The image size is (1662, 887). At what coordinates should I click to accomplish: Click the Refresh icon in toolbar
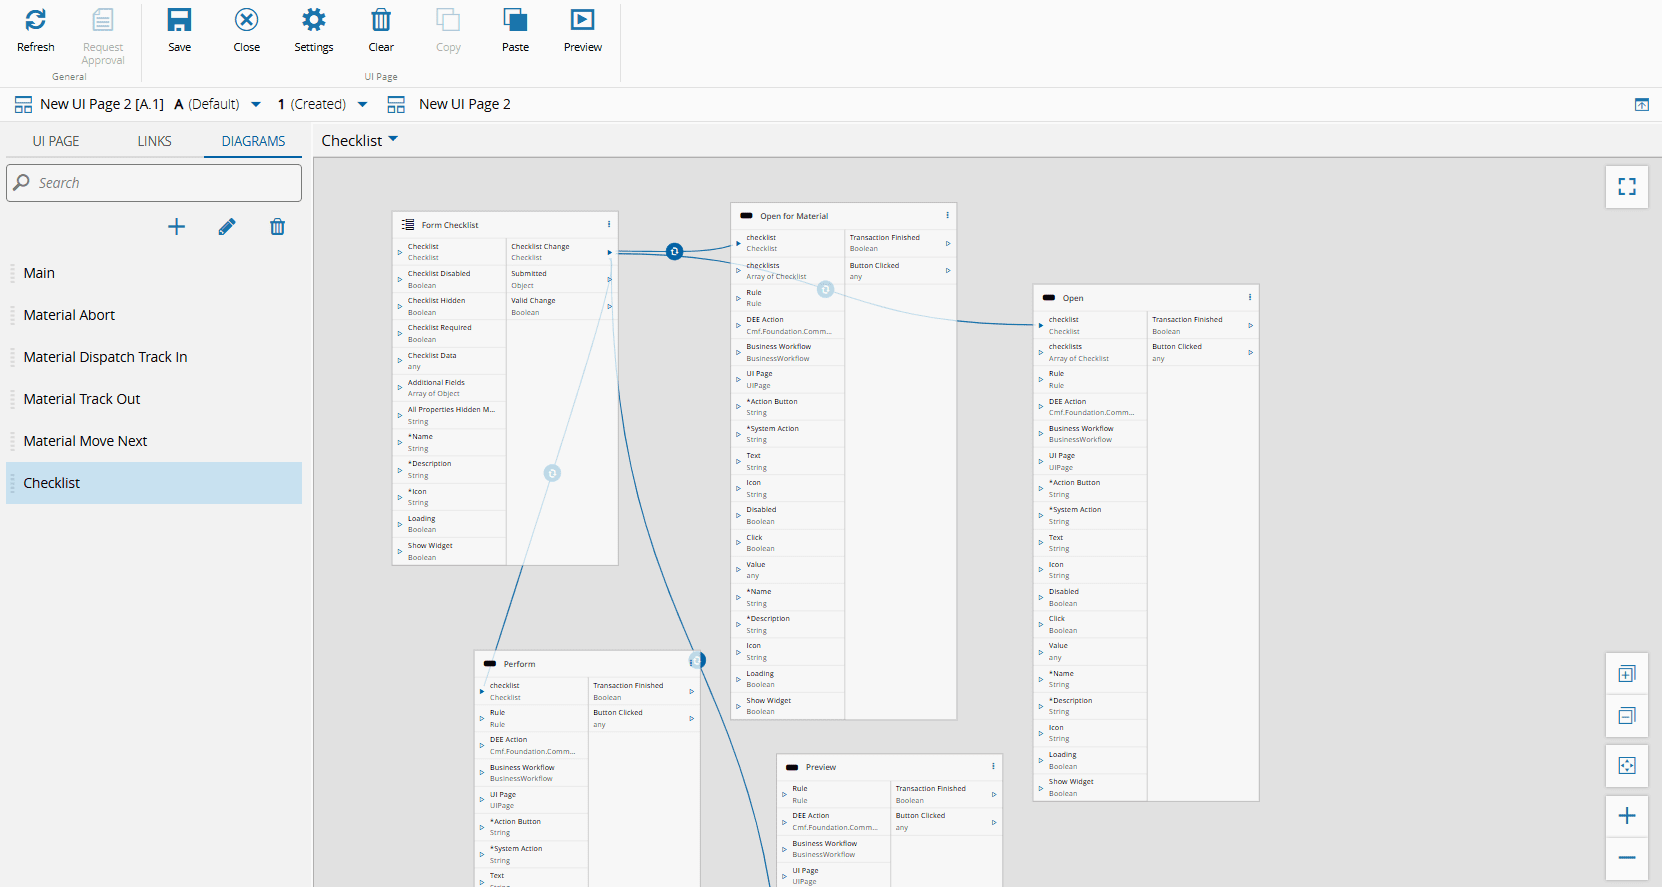tap(36, 21)
